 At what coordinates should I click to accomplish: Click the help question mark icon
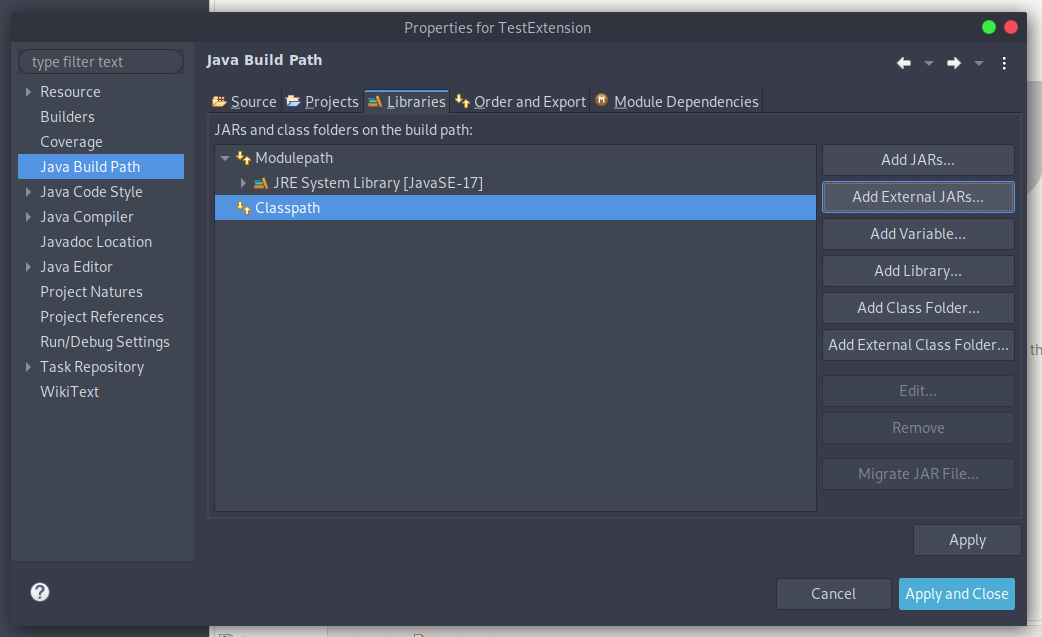point(40,592)
